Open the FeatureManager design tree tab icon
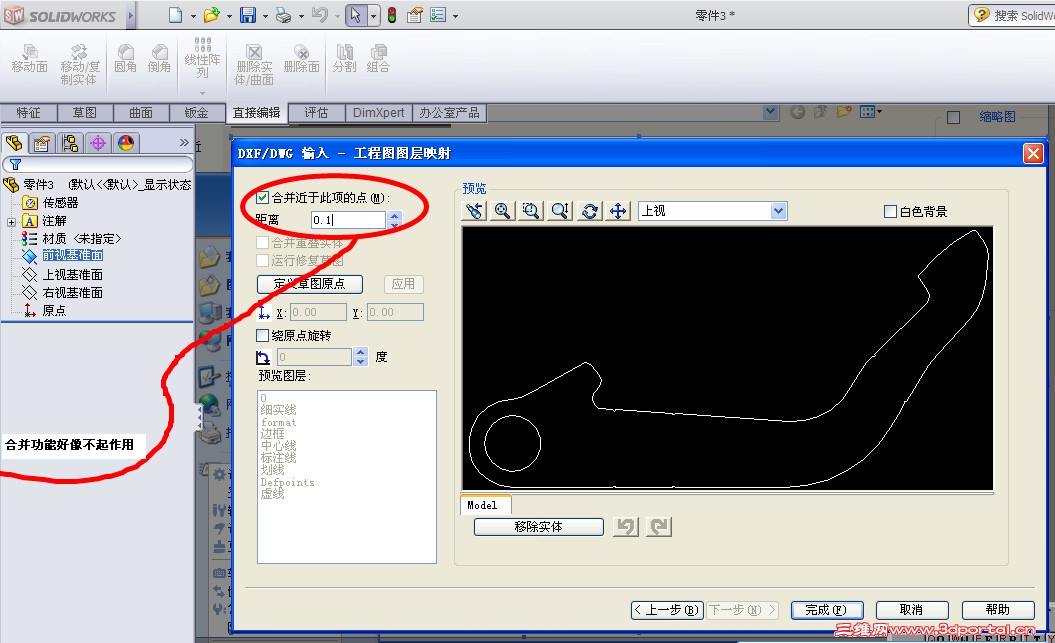The image size is (1055, 643). click(x=14, y=143)
